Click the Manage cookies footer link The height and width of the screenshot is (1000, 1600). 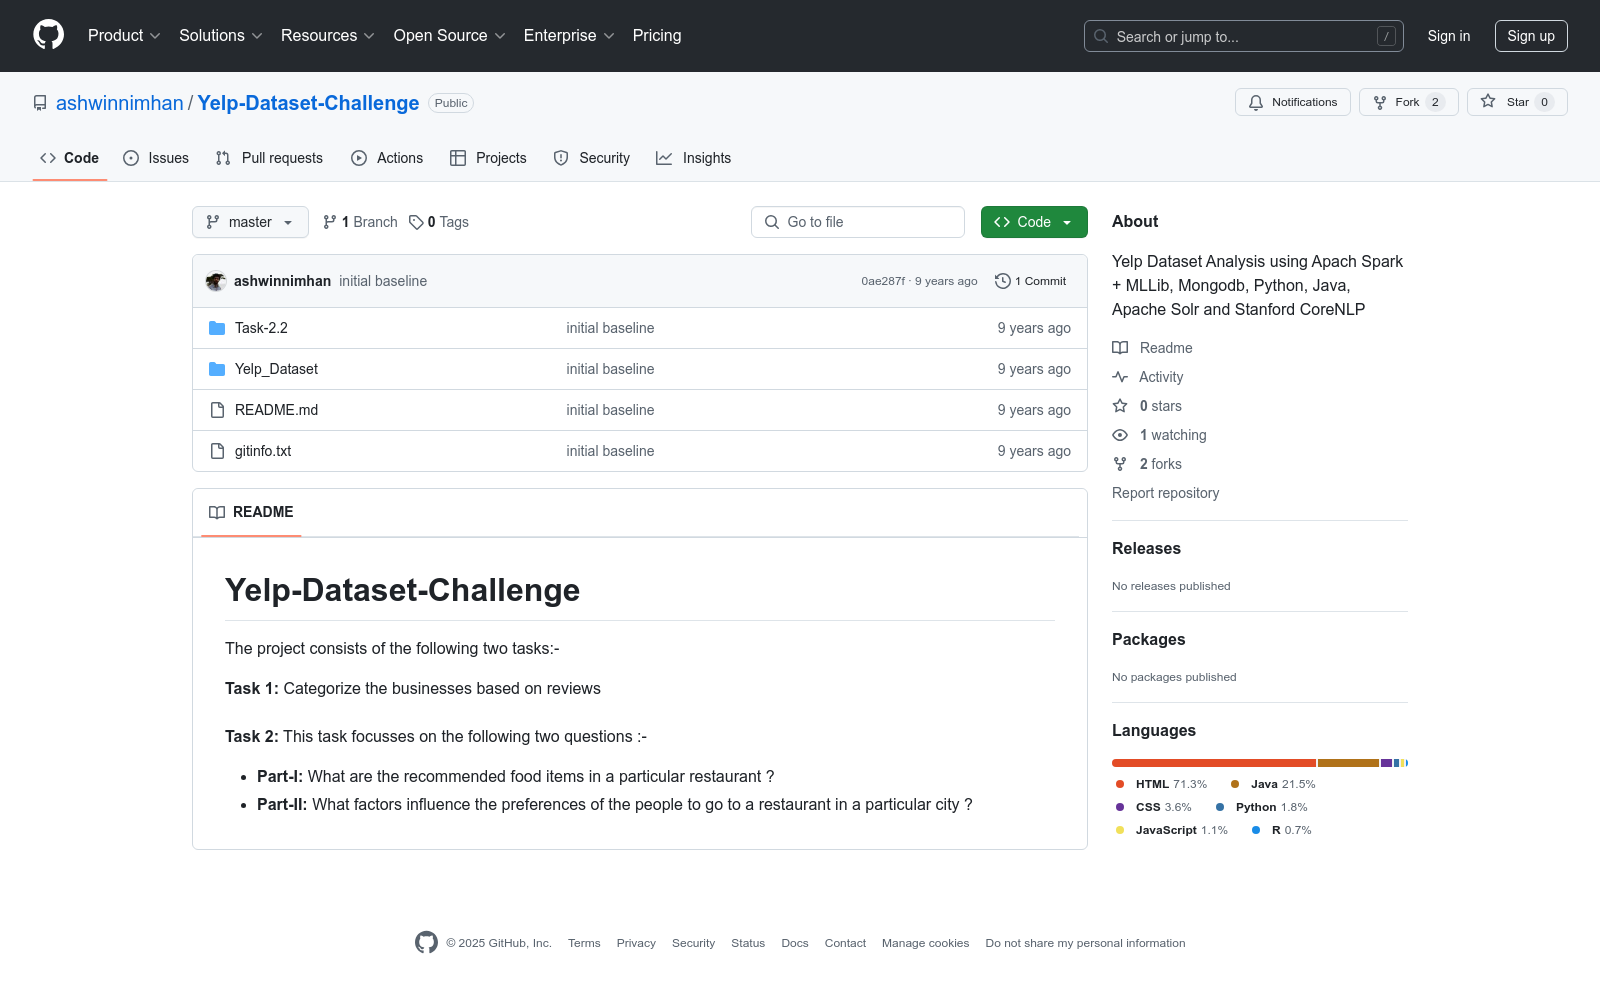coord(926,943)
